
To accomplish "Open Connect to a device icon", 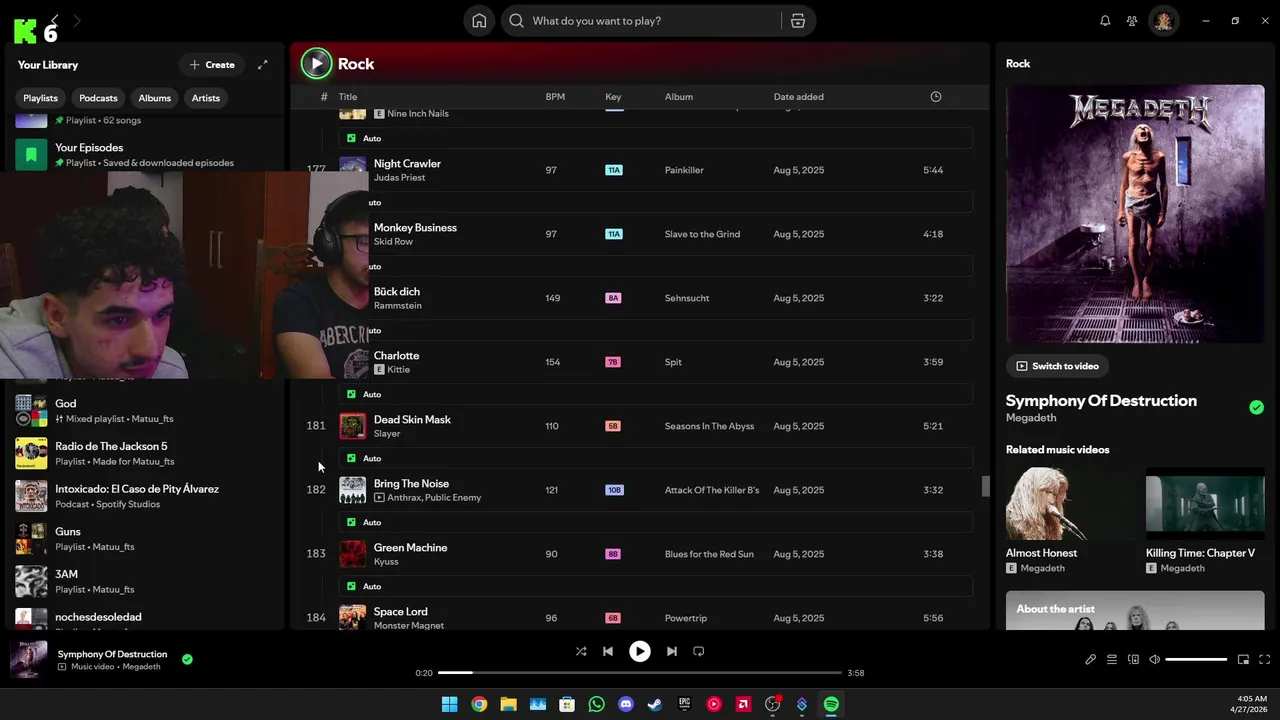I will coord(1133,659).
